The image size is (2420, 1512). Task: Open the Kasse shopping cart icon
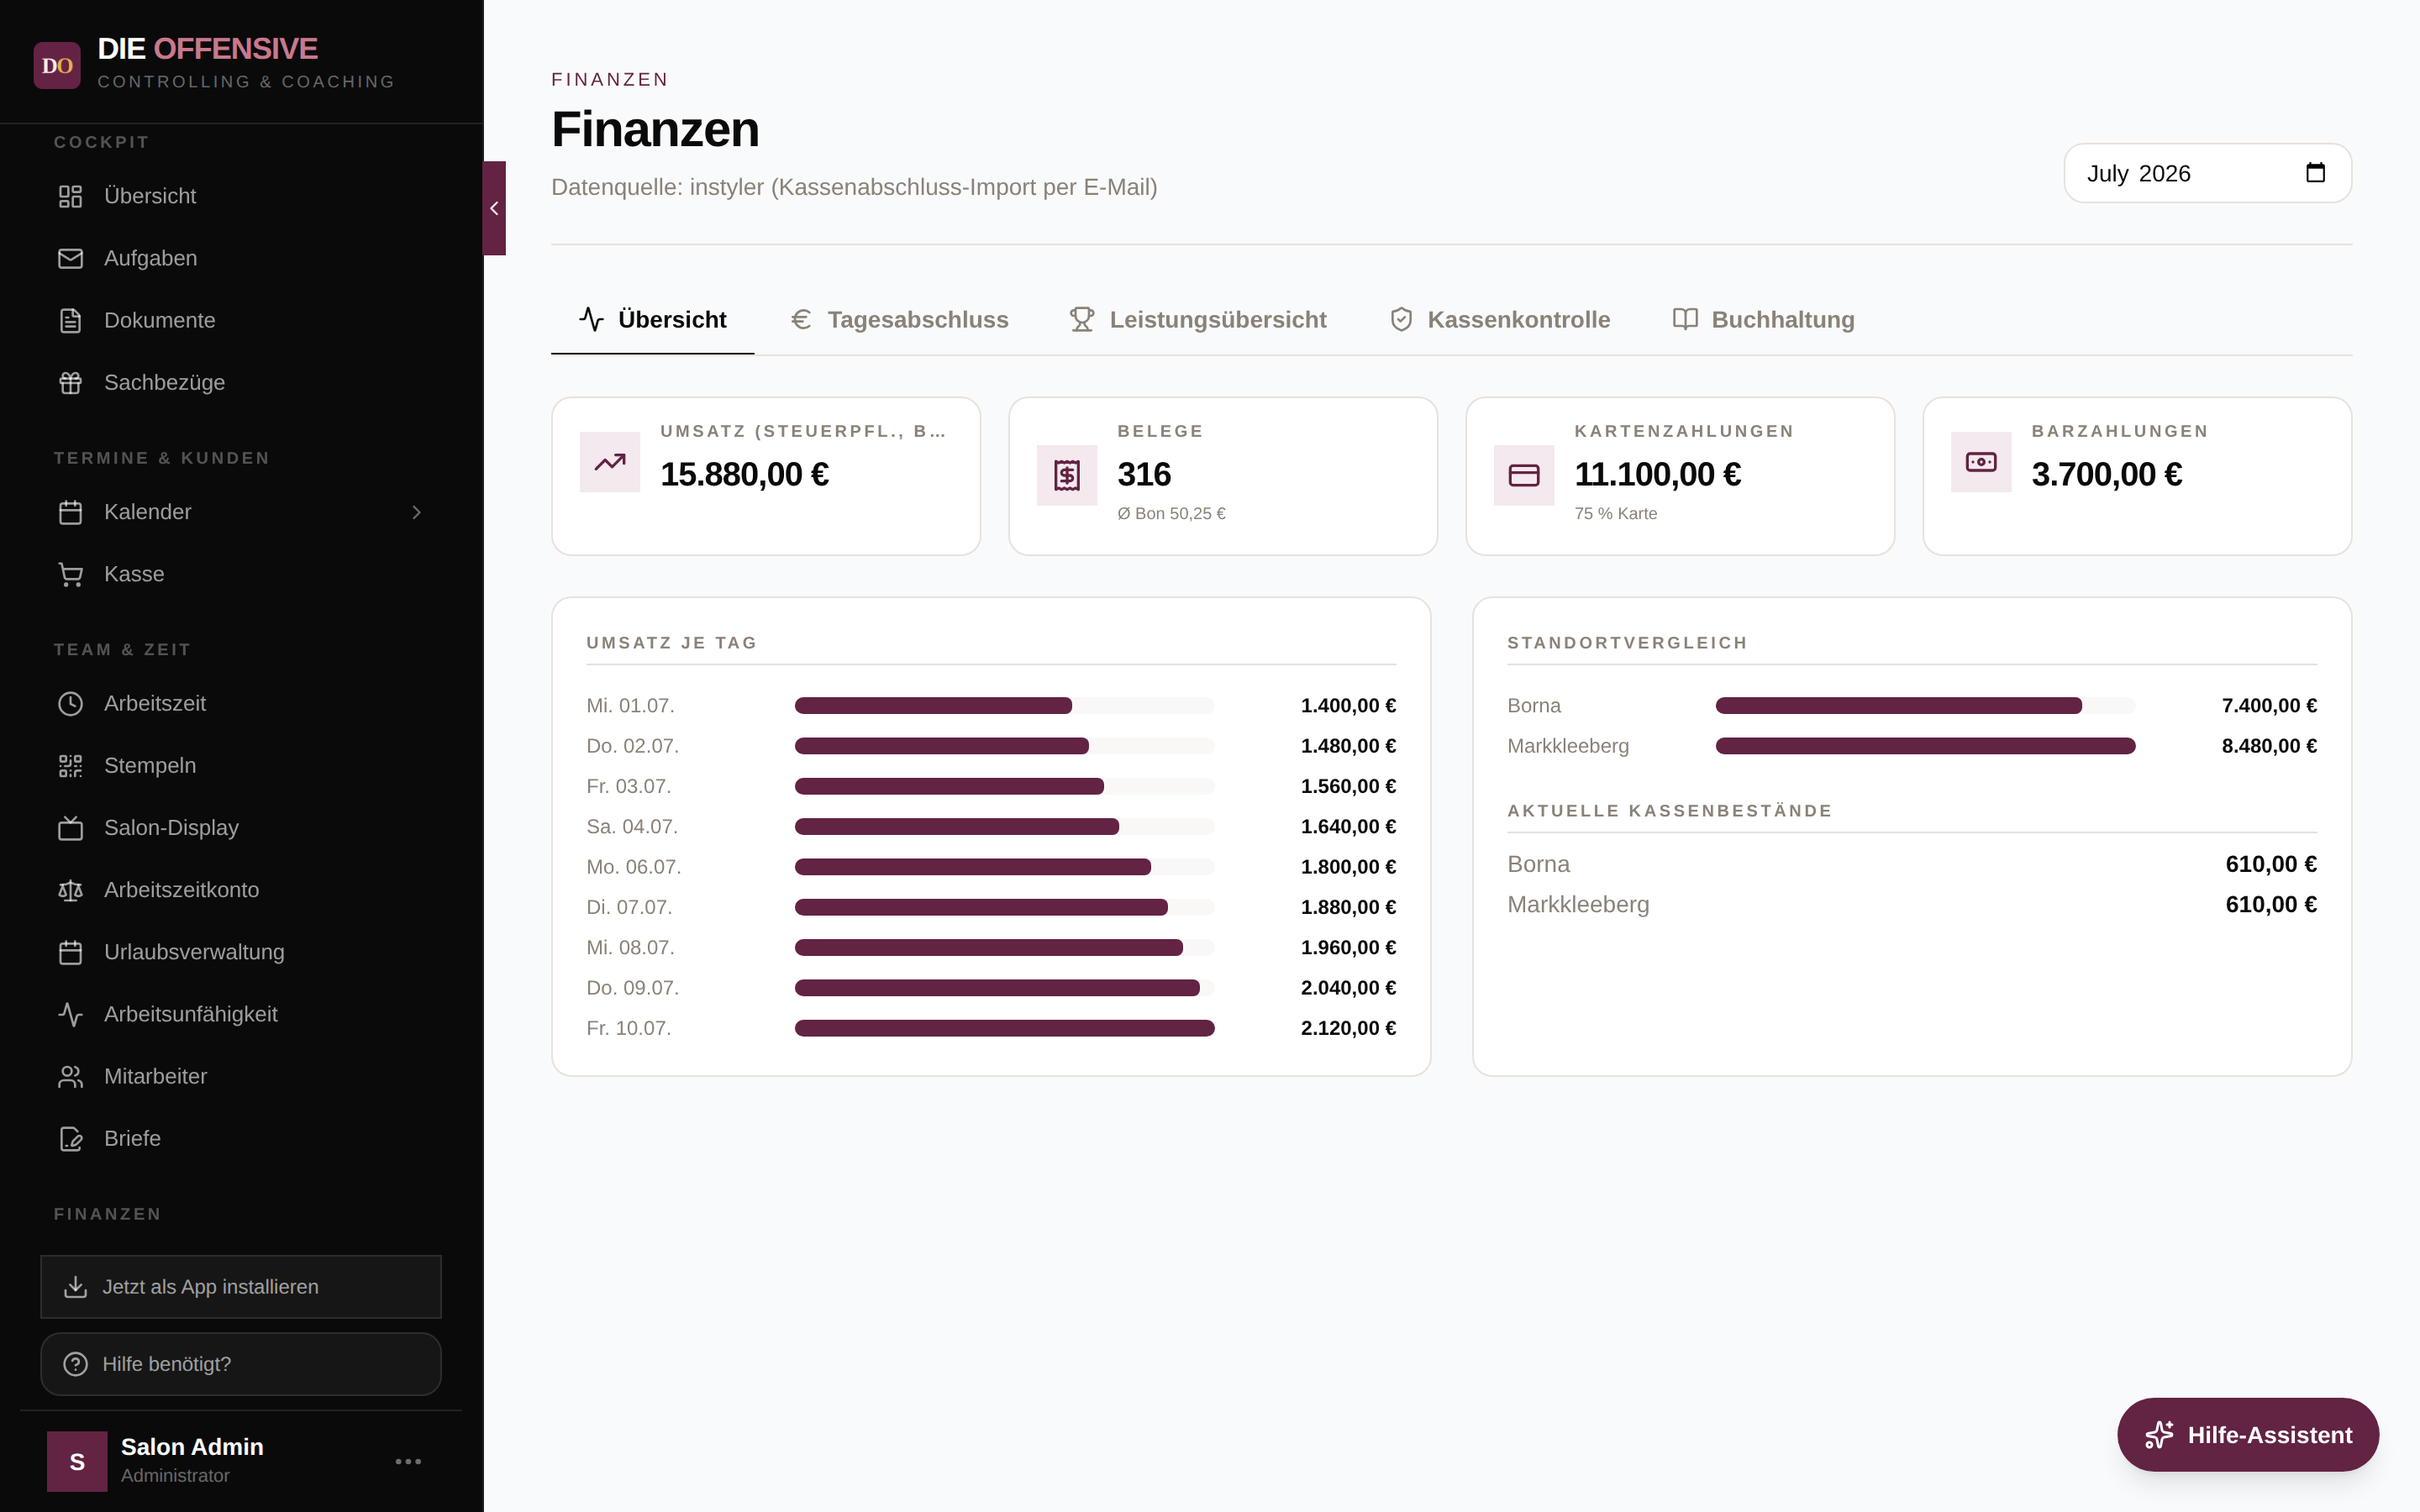(70, 574)
